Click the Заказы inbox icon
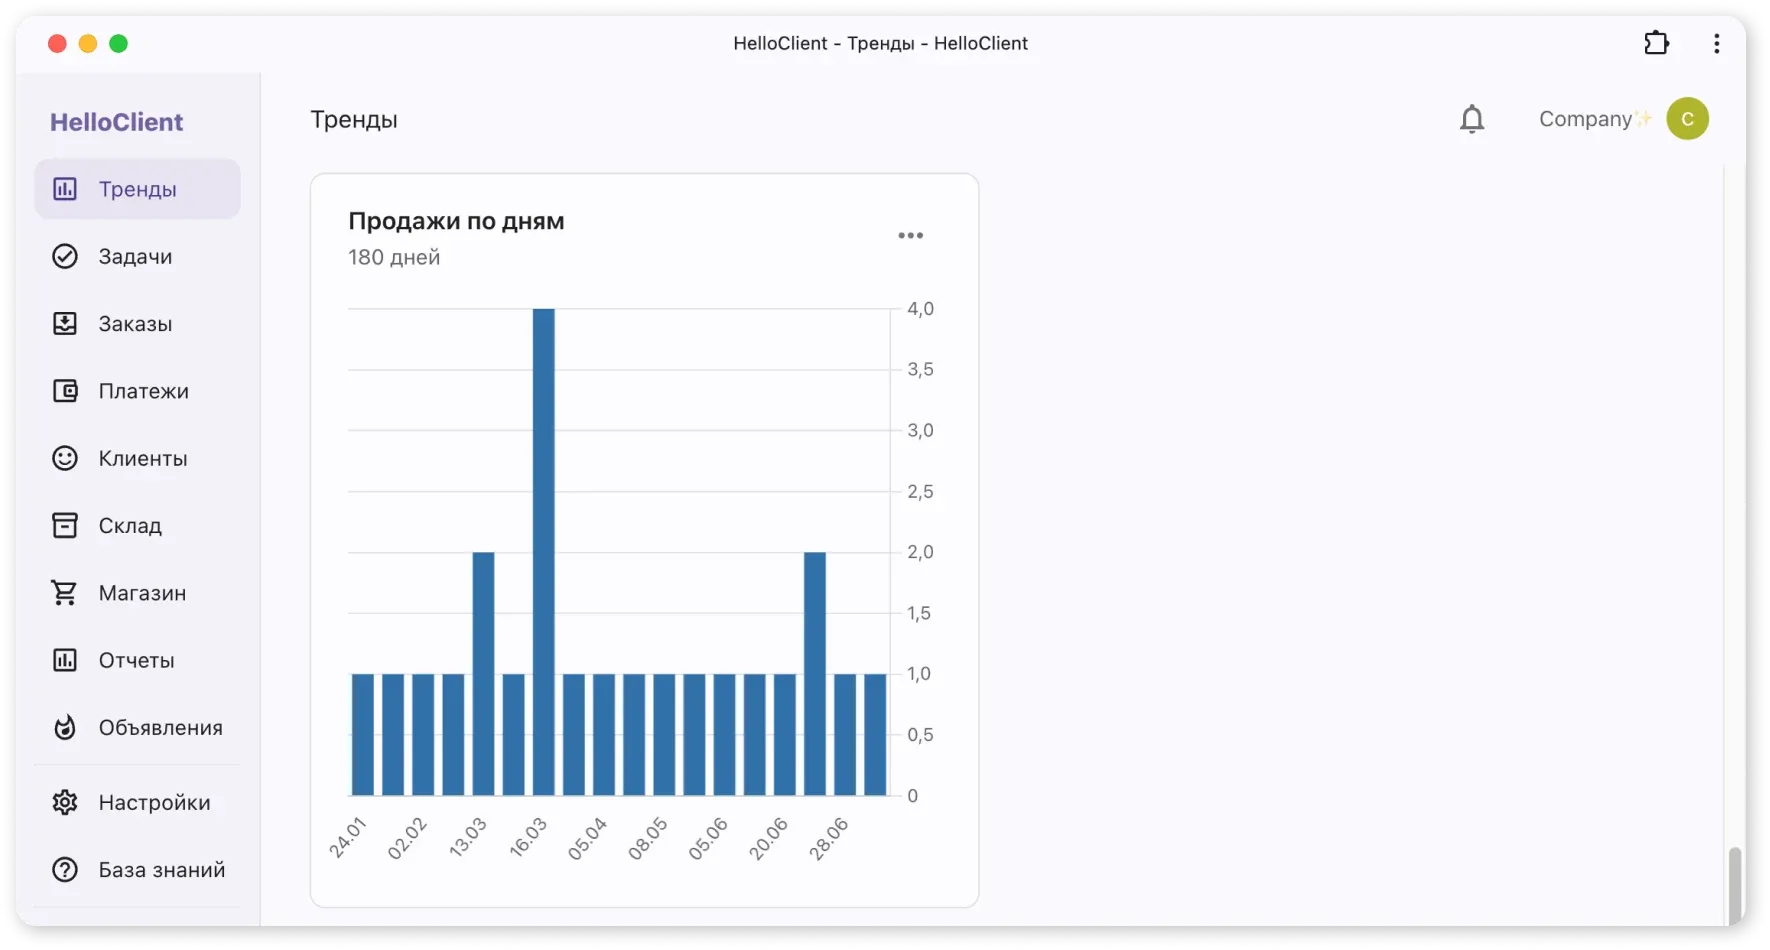 click(65, 324)
